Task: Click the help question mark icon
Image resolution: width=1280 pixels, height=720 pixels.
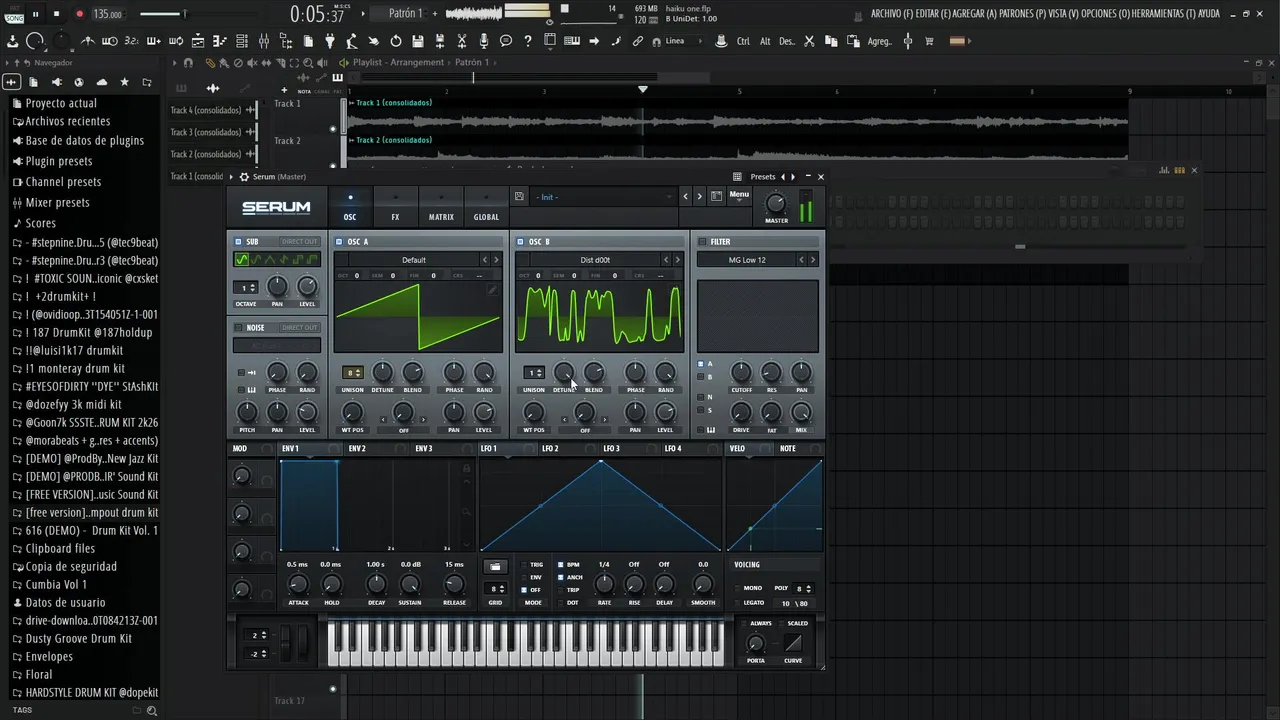Action: point(528,41)
